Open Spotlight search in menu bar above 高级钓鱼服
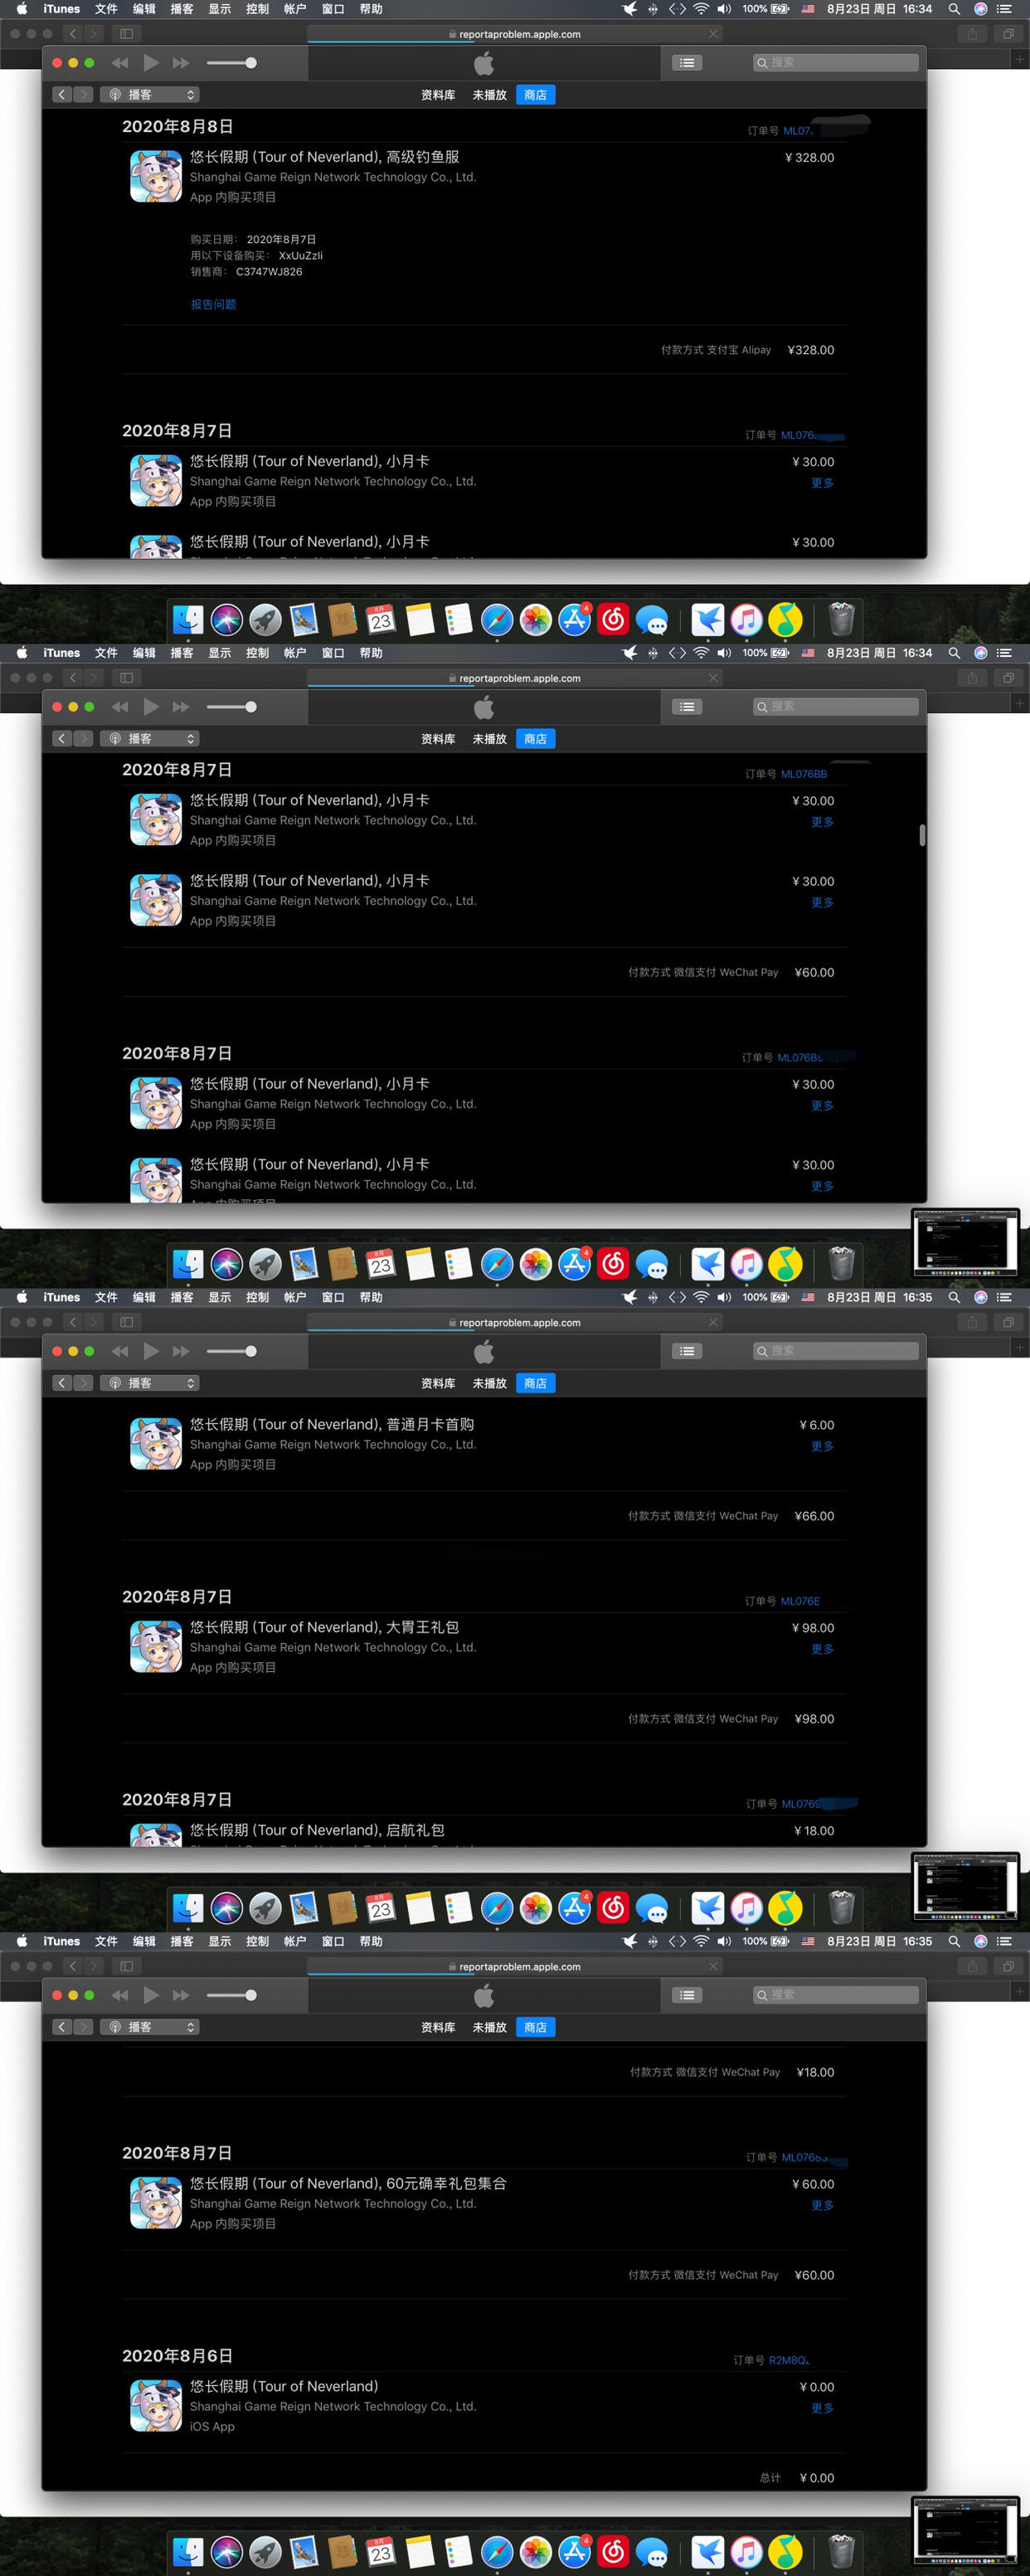This screenshot has height=2576, width=1030. point(954,9)
